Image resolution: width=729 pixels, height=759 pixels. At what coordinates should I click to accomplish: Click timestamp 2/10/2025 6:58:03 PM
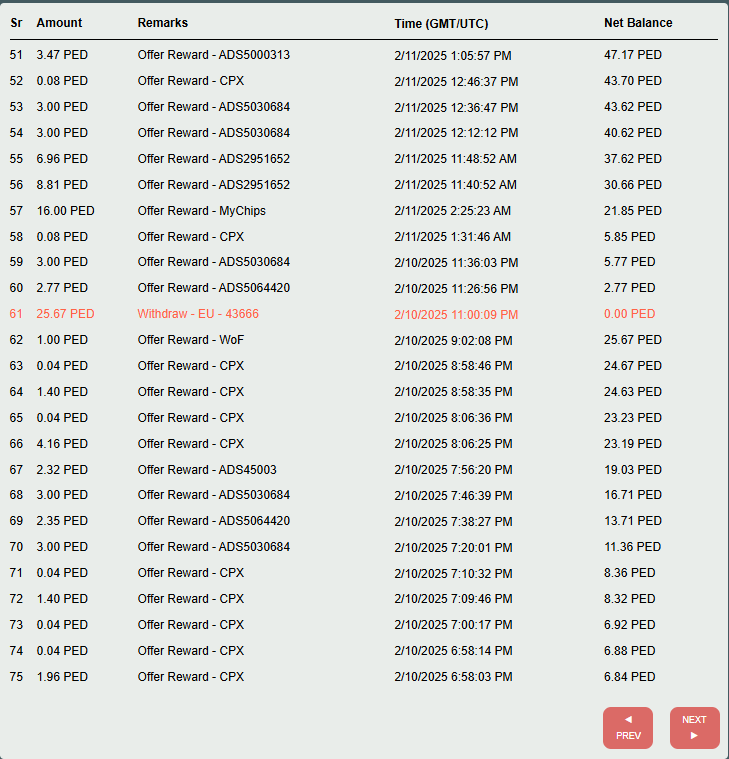pyautogui.click(x=453, y=677)
